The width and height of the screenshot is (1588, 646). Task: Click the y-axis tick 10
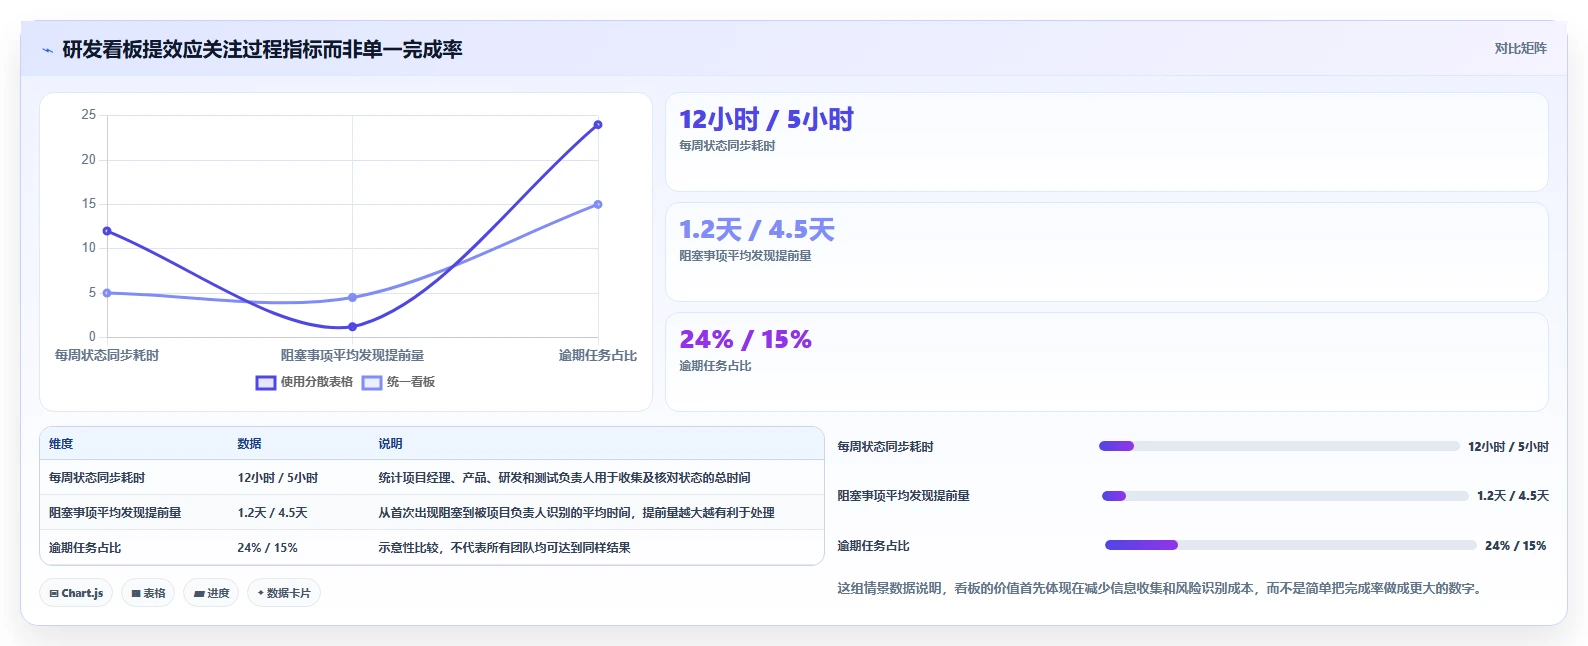[89, 248]
